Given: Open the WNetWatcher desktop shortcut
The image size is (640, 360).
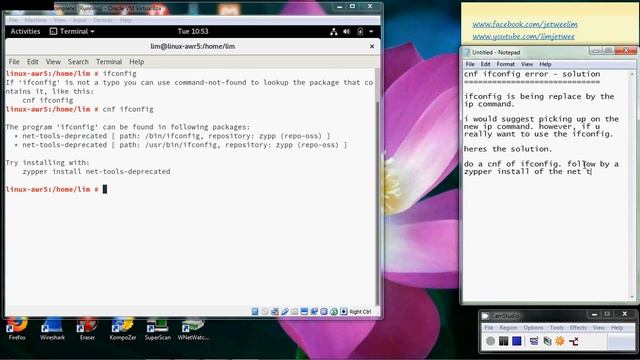Looking at the screenshot, I should (193, 329).
